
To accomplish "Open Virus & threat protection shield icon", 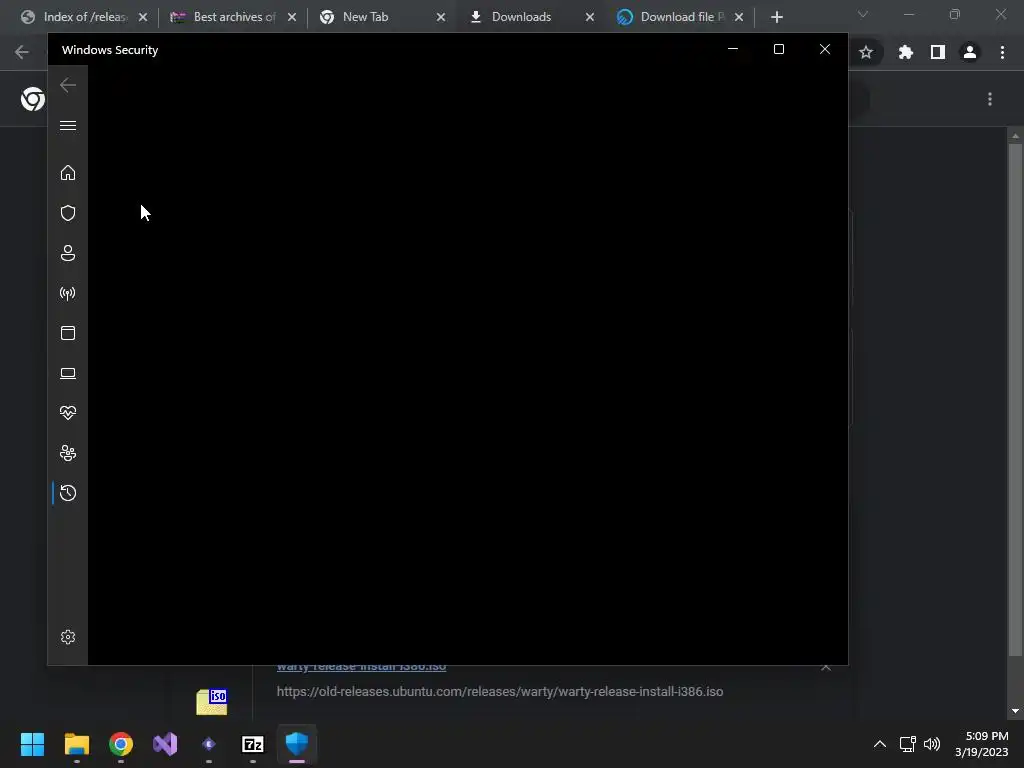I will (x=68, y=213).
